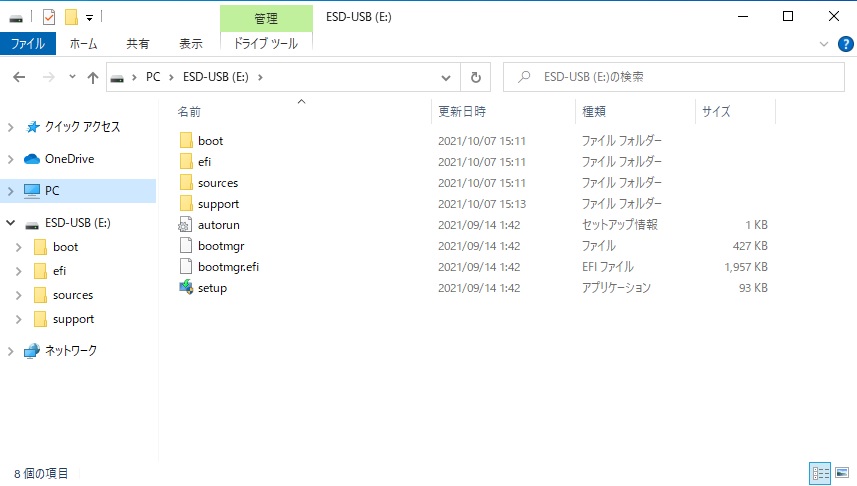Viewport: 857px width, 486px height.
Task: Select ESD-USB (E:) in the navigation pane
Action: click(78, 222)
